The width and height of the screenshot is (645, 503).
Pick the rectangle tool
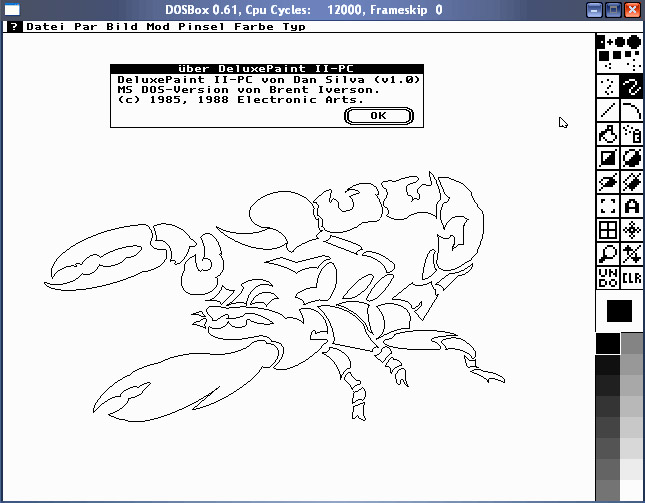[x=608, y=158]
